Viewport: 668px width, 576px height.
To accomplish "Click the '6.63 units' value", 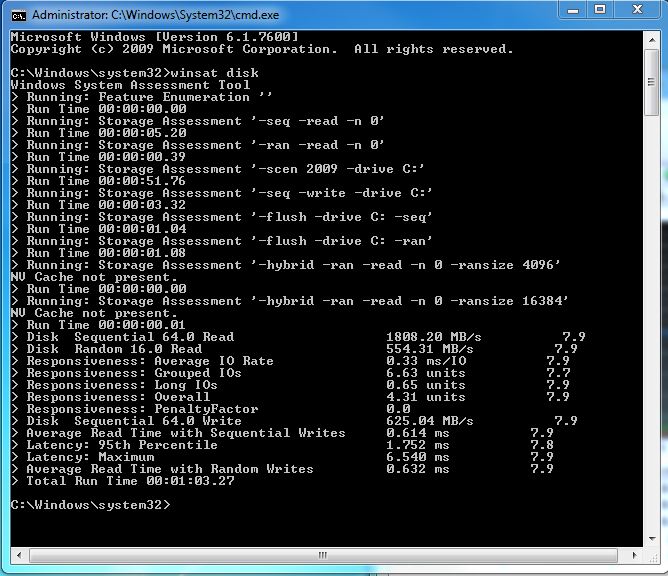I will coord(426,373).
